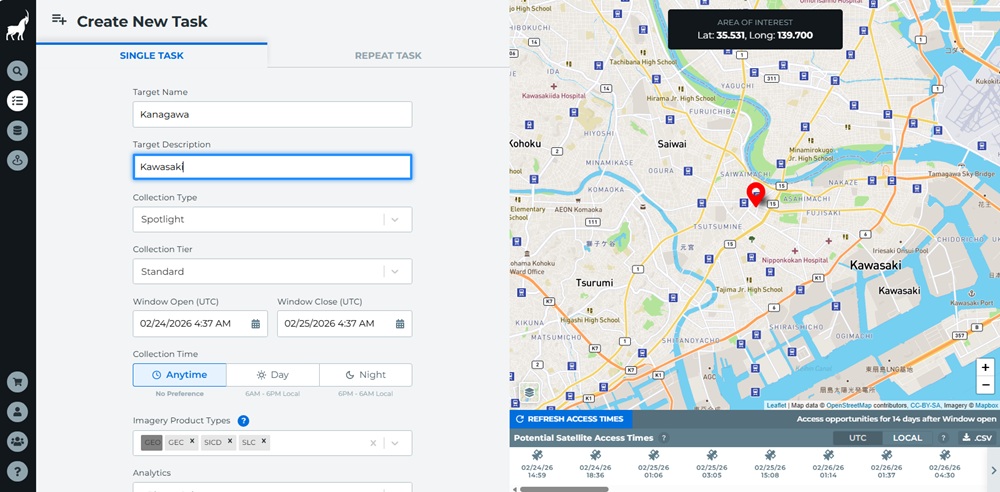Zoom in on the map
Image resolution: width=1000 pixels, height=492 pixels.
click(985, 367)
